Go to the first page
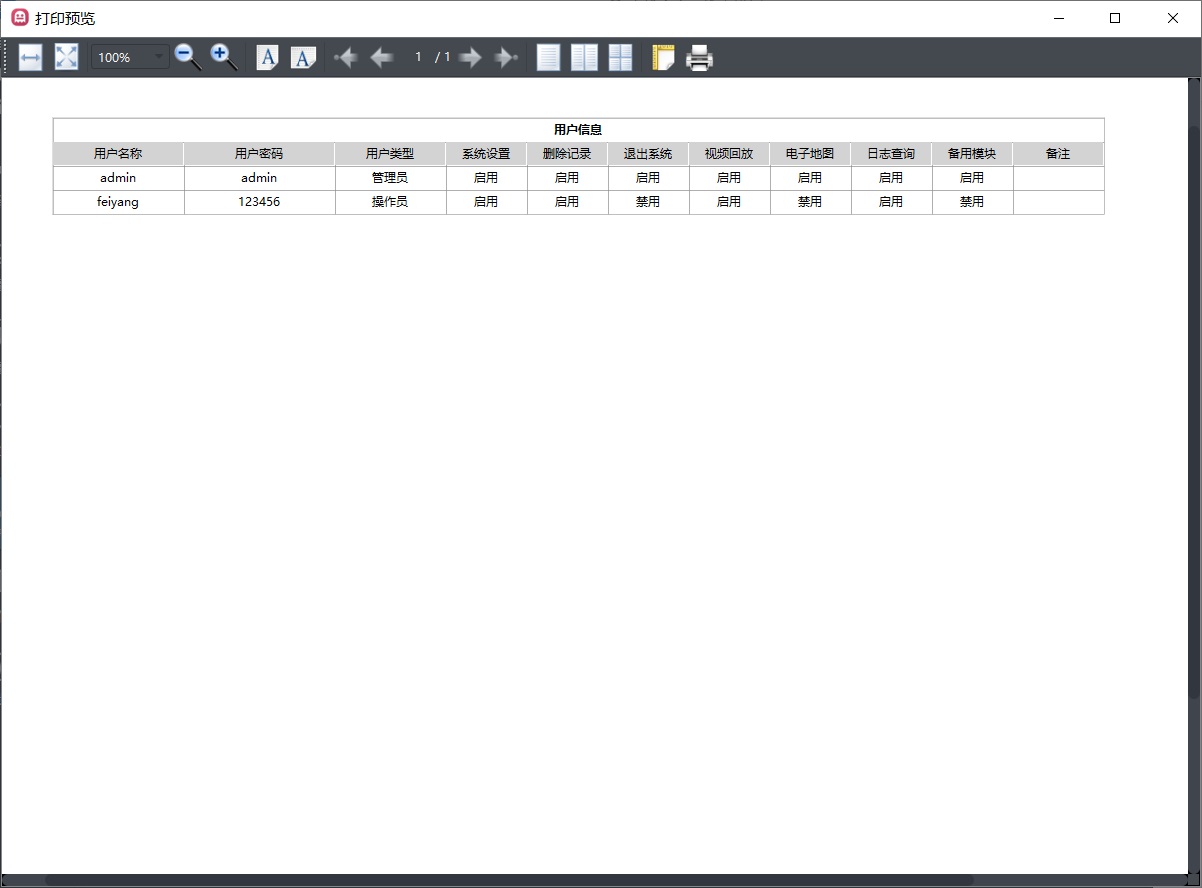 345,58
